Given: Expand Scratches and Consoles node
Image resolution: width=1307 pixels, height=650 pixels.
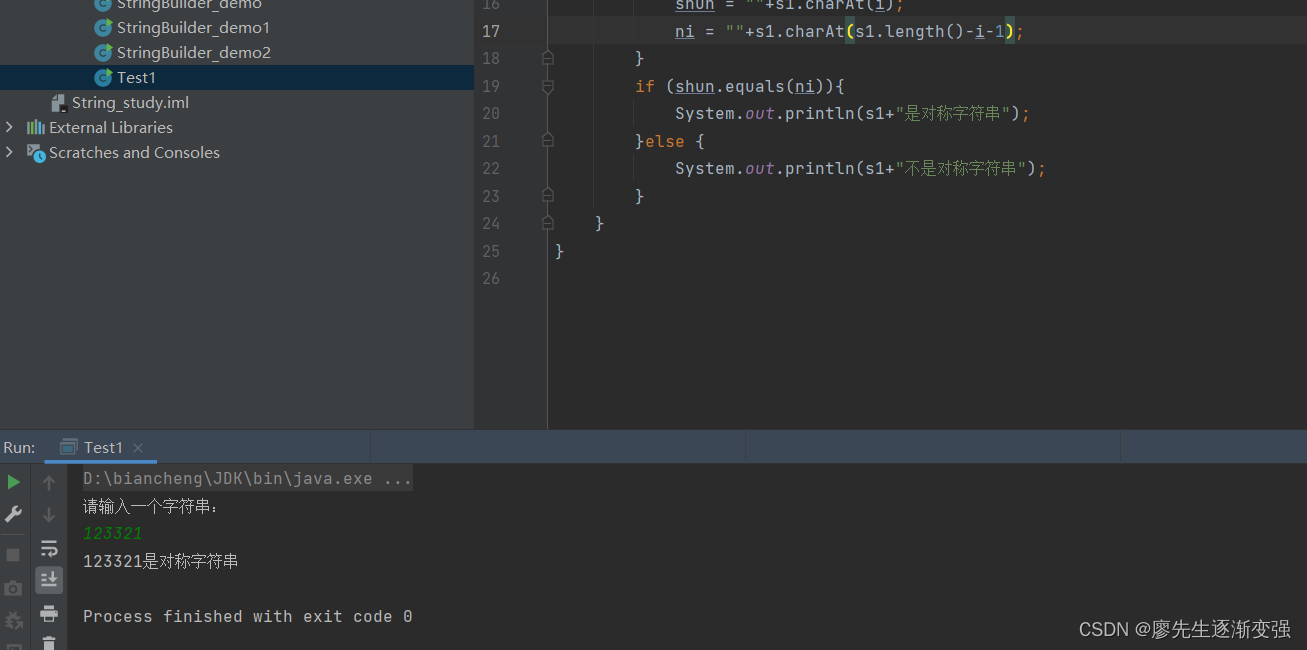Looking at the screenshot, I should click(x=10, y=152).
